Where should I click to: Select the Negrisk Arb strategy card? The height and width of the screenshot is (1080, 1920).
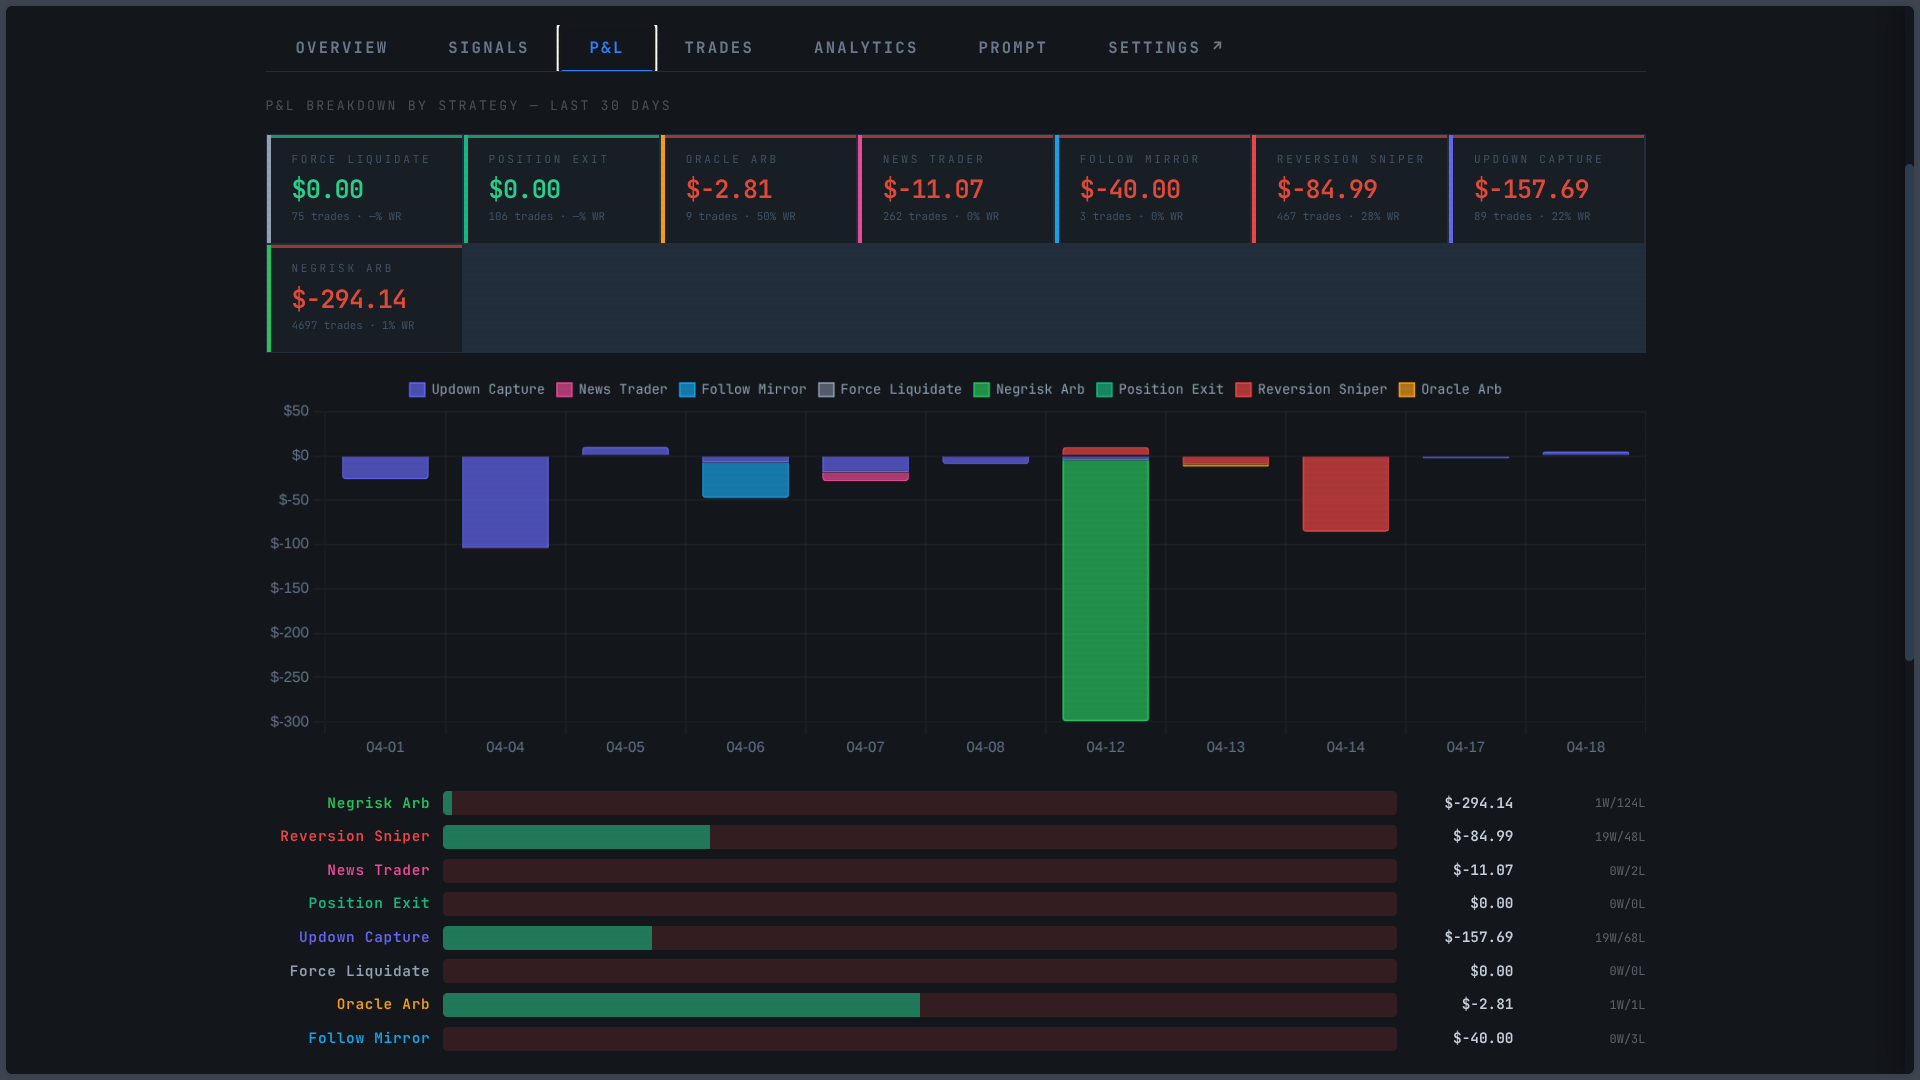pyautogui.click(x=365, y=299)
